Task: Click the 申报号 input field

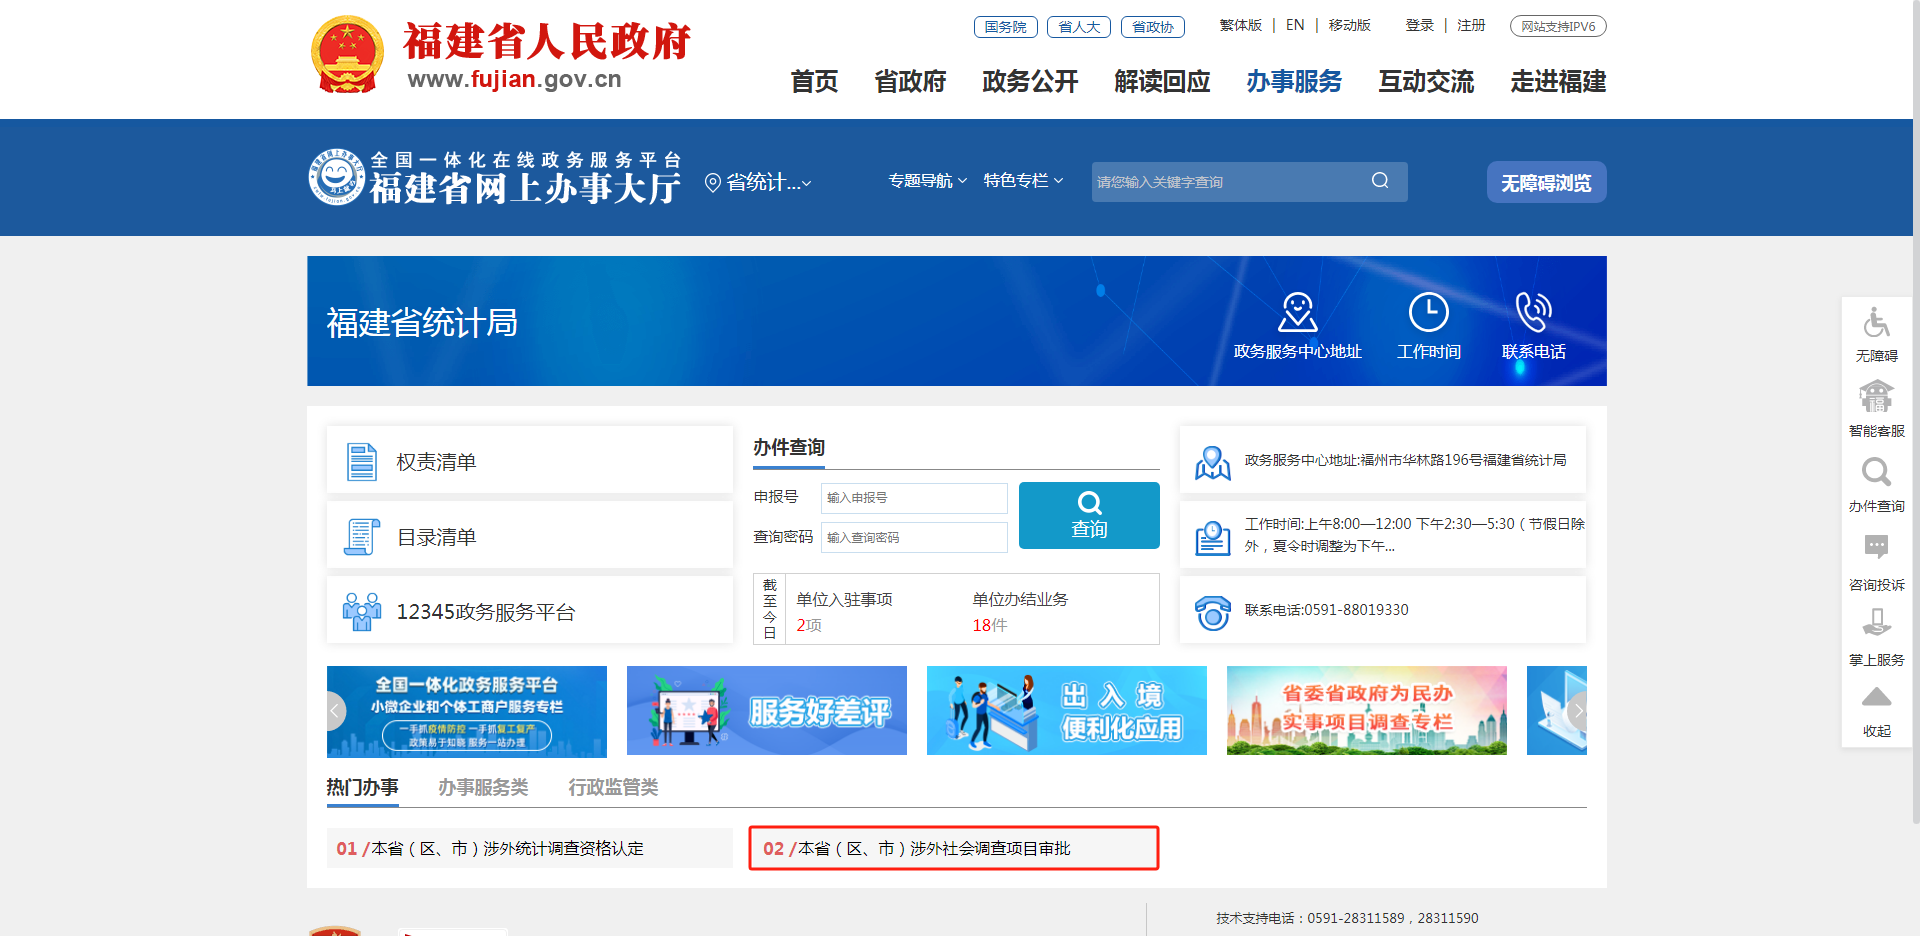Action: tap(913, 498)
